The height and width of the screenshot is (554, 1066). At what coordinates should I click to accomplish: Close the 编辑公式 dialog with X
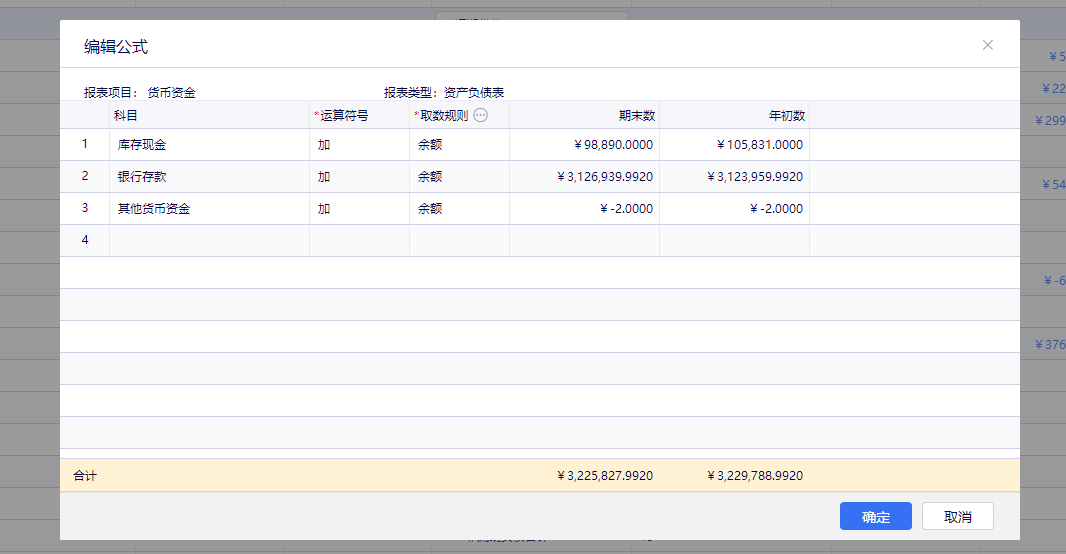coord(988,45)
